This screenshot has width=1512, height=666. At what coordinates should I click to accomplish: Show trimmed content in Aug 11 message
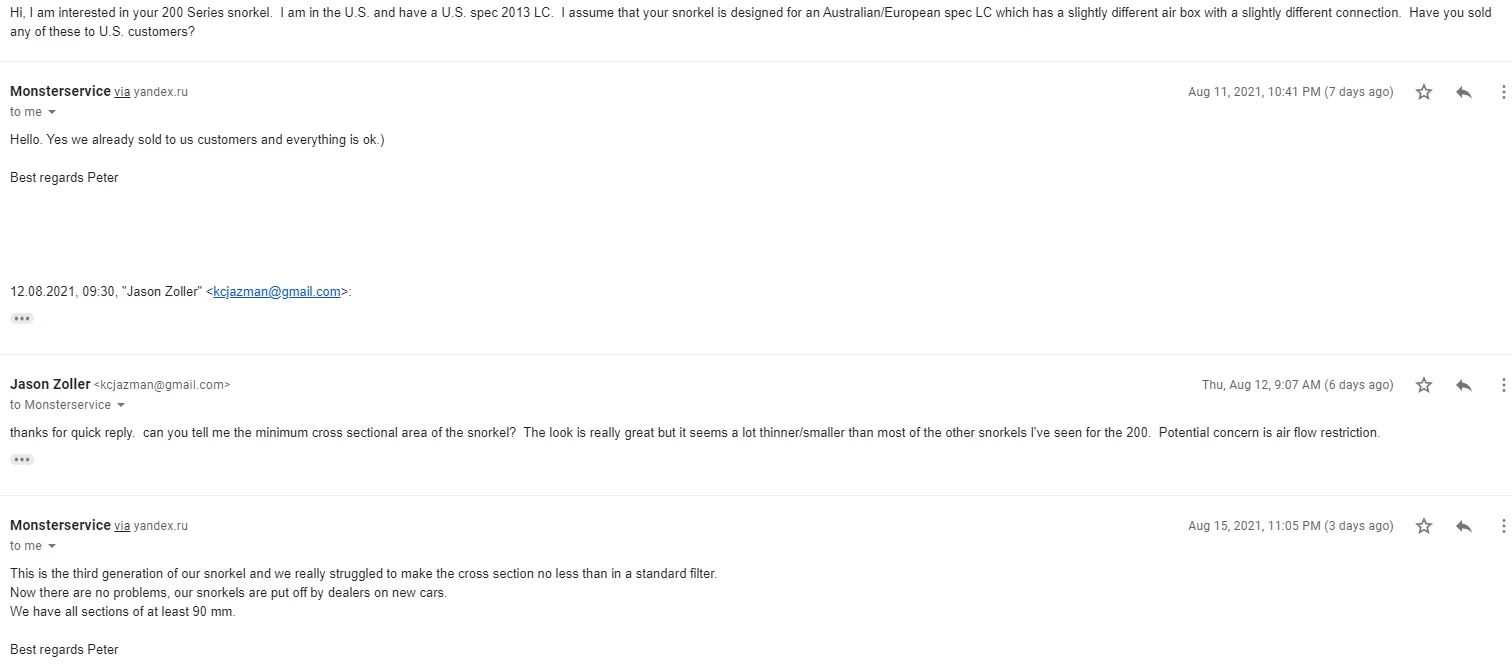(x=22, y=318)
